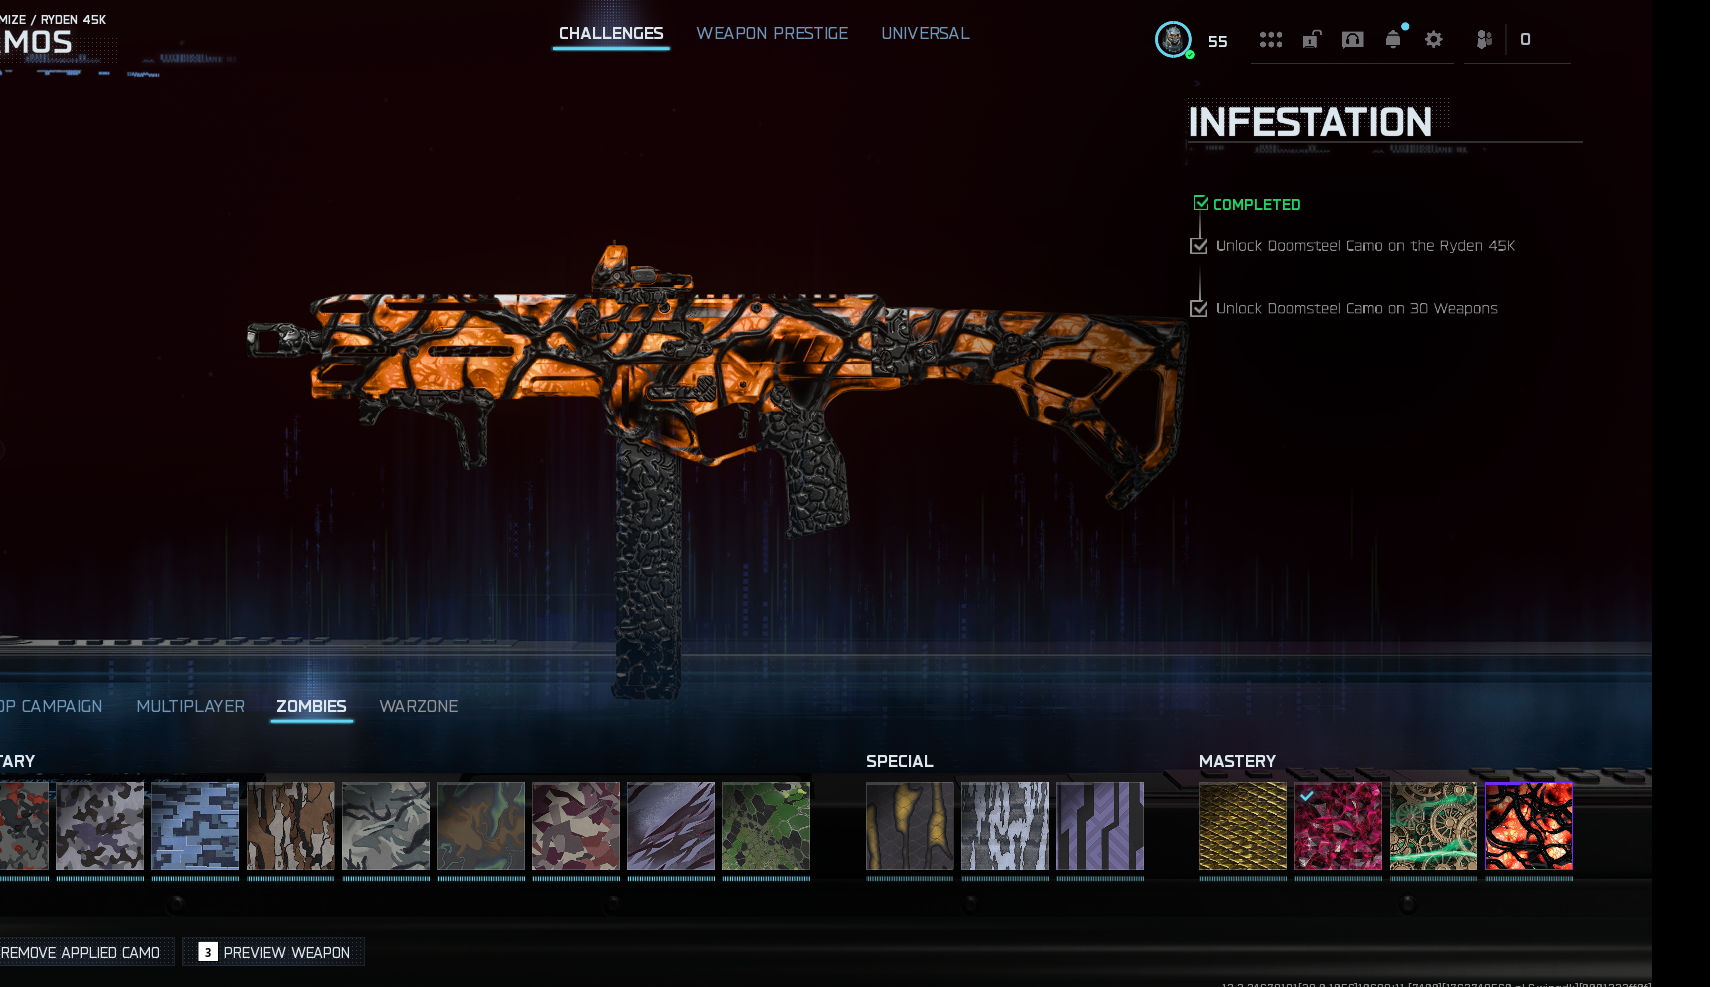
Task: Open the grid menu icon in top bar
Action: pos(1270,40)
